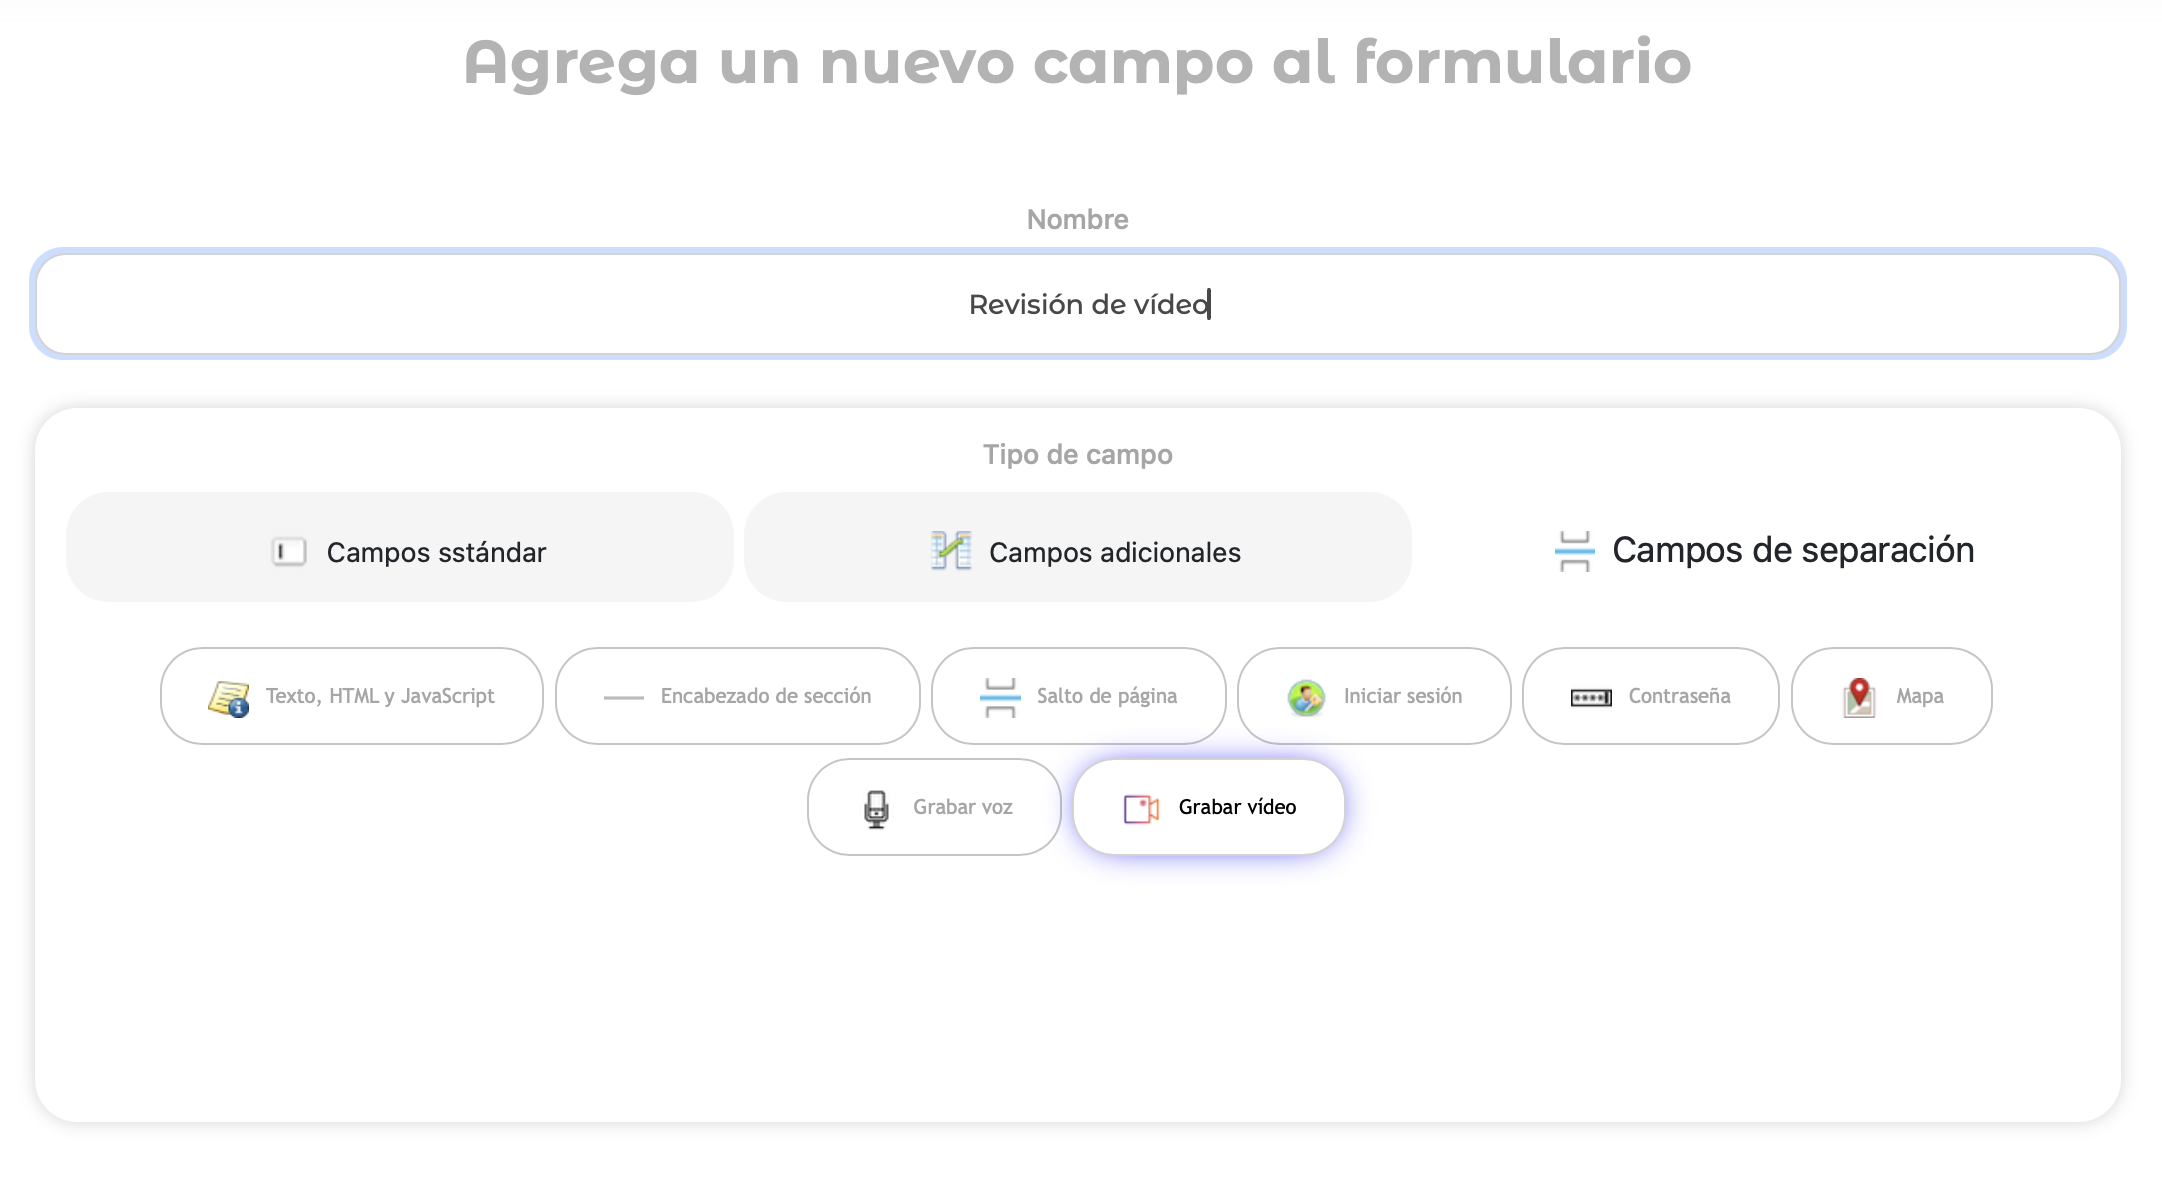The width and height of the screenshot is (2162, 1190).
Task: Click the Grabar voz microphone icon
Action: (x=876, y=808)
